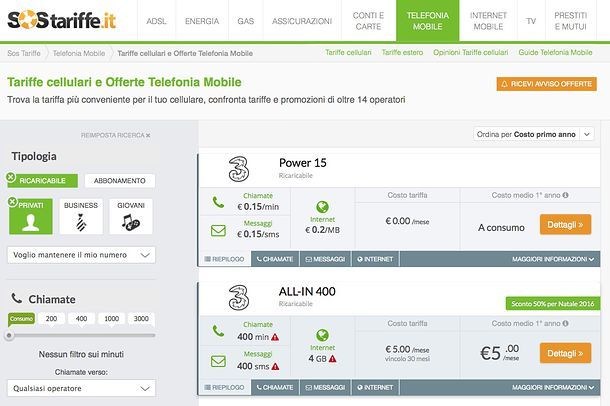Switch to Riepilogo tab in Power 15 card

click(224, 259)
